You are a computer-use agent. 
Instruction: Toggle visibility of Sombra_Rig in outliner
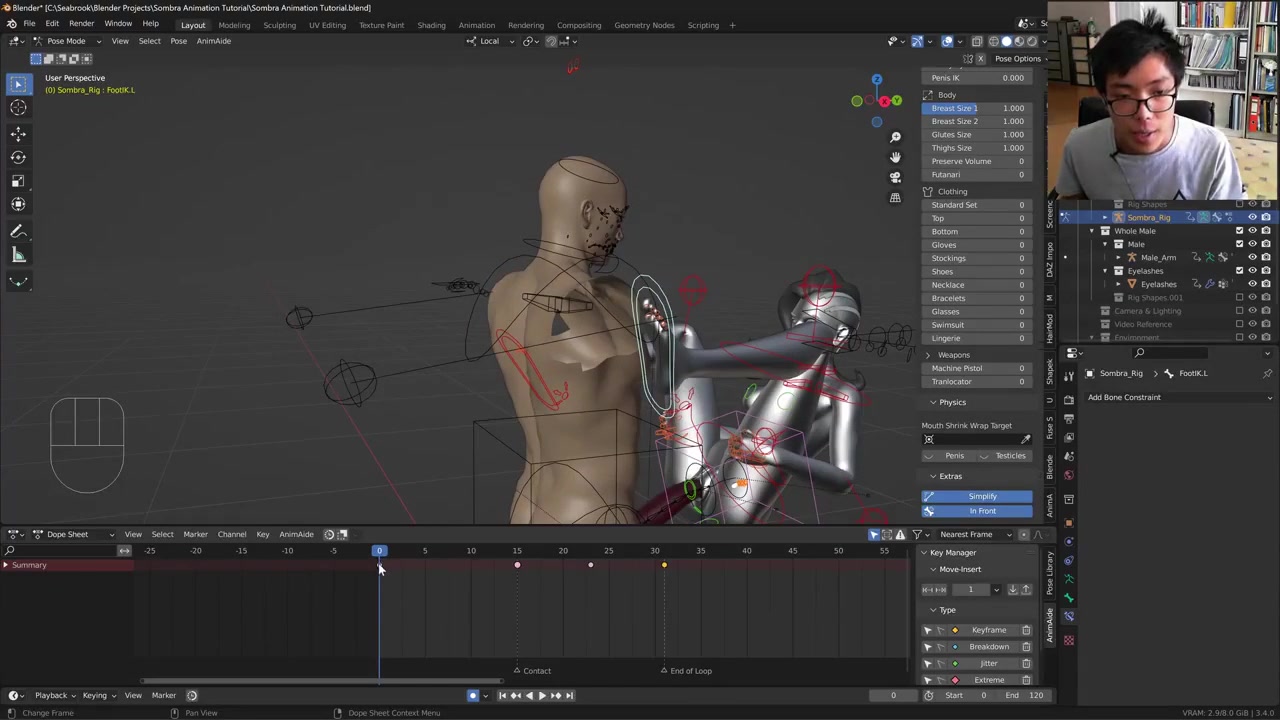(1252, 217)
